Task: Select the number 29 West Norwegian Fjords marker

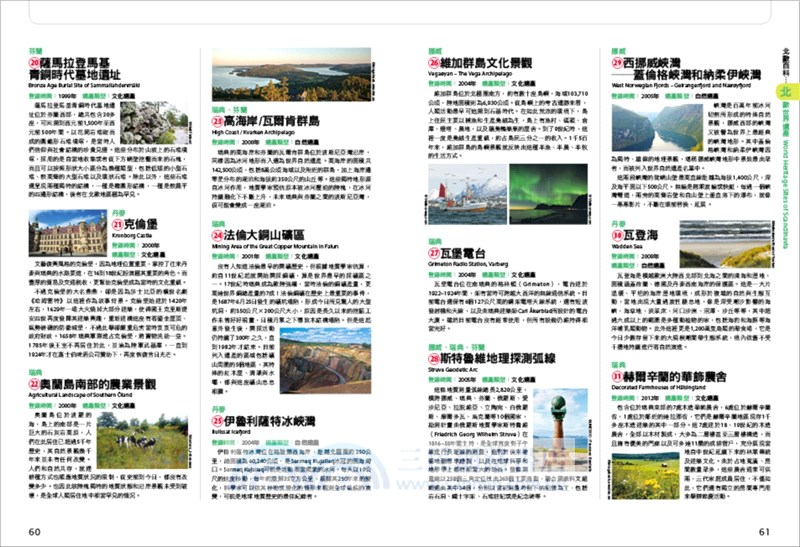Action: pyautogui.click(x=617, y=60)
